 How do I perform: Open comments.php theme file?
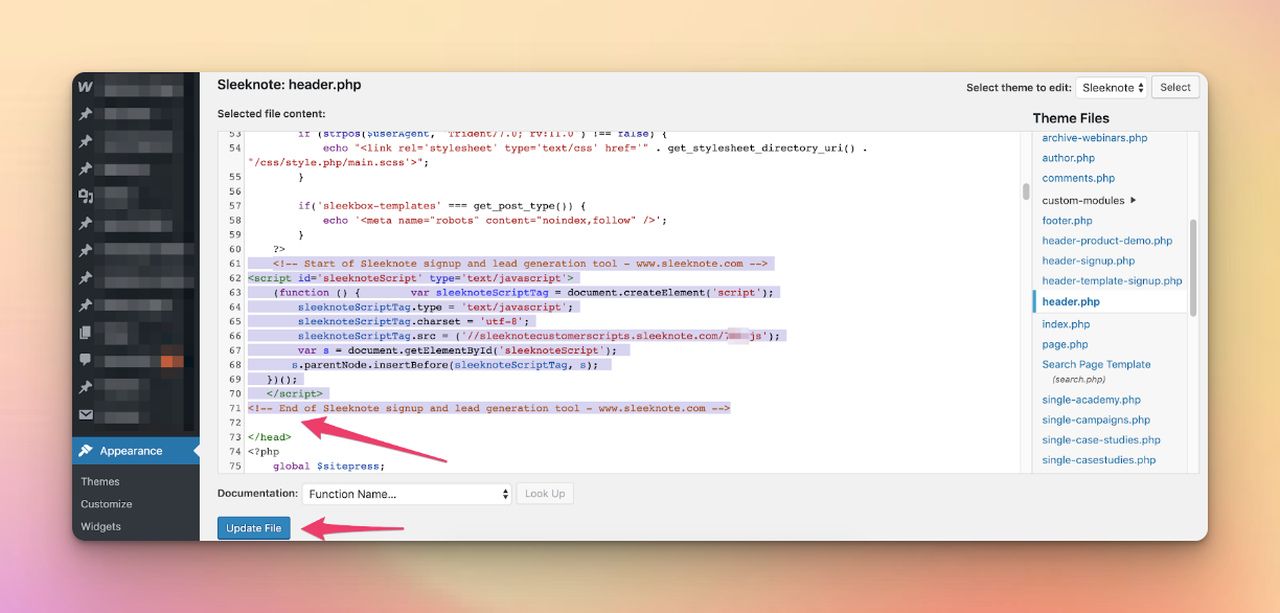tap(1078, 178)
